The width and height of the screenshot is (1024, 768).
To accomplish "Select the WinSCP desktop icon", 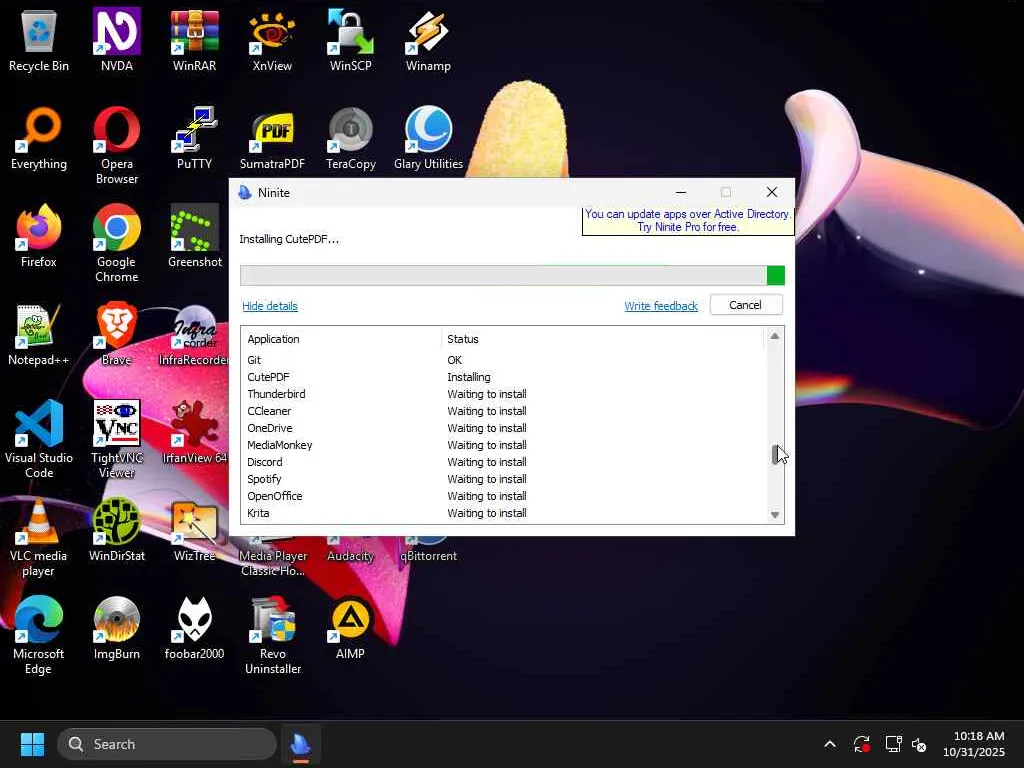I will coord(350,40).
